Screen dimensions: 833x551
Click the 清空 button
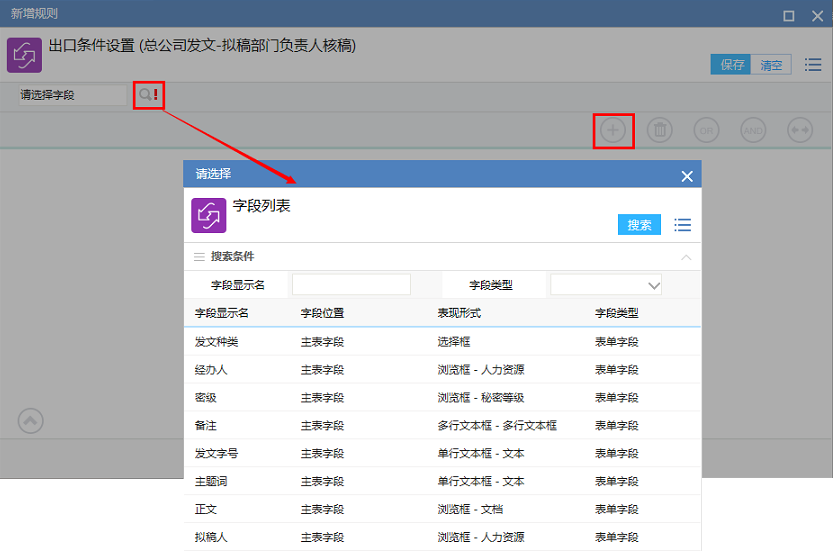click(x=771, y=65)
